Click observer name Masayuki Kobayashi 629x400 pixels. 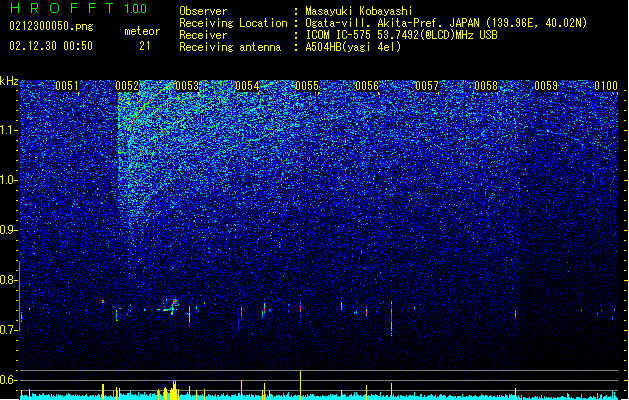click(x=359, y=11)
